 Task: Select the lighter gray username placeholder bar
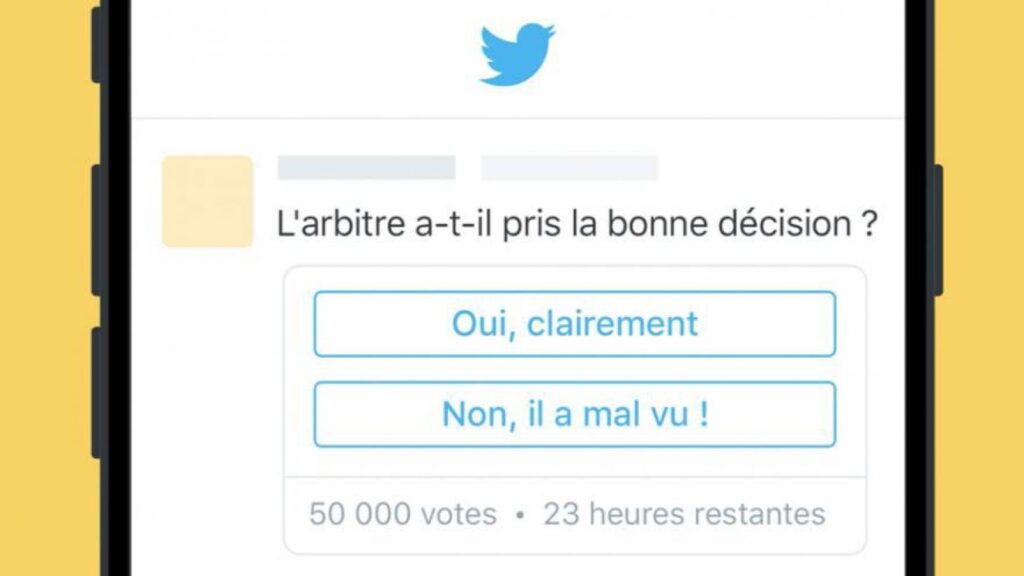click(x=569, y=168)
